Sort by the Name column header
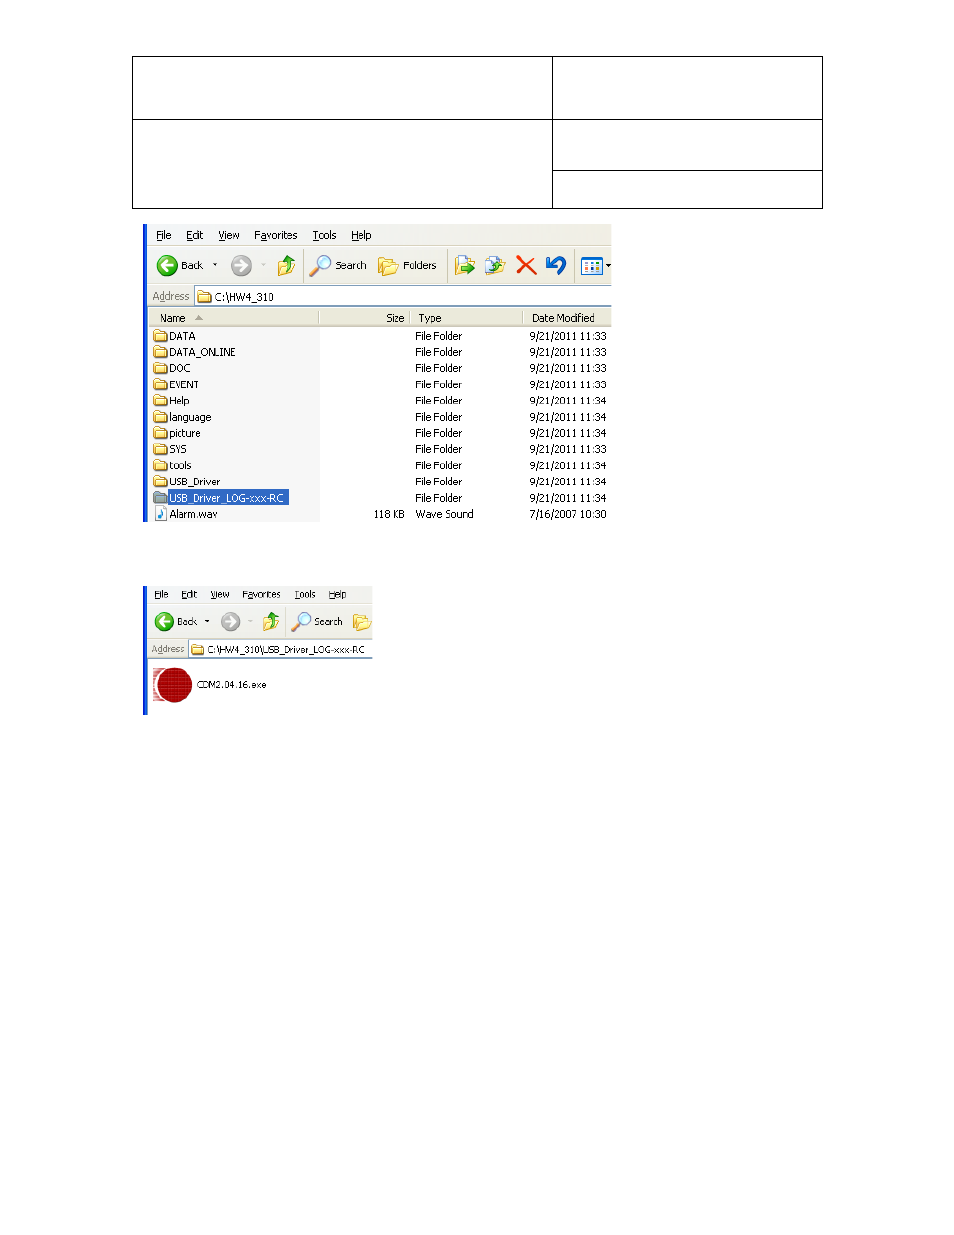The height and width of the screenshot is (1235, 954). 234,318
